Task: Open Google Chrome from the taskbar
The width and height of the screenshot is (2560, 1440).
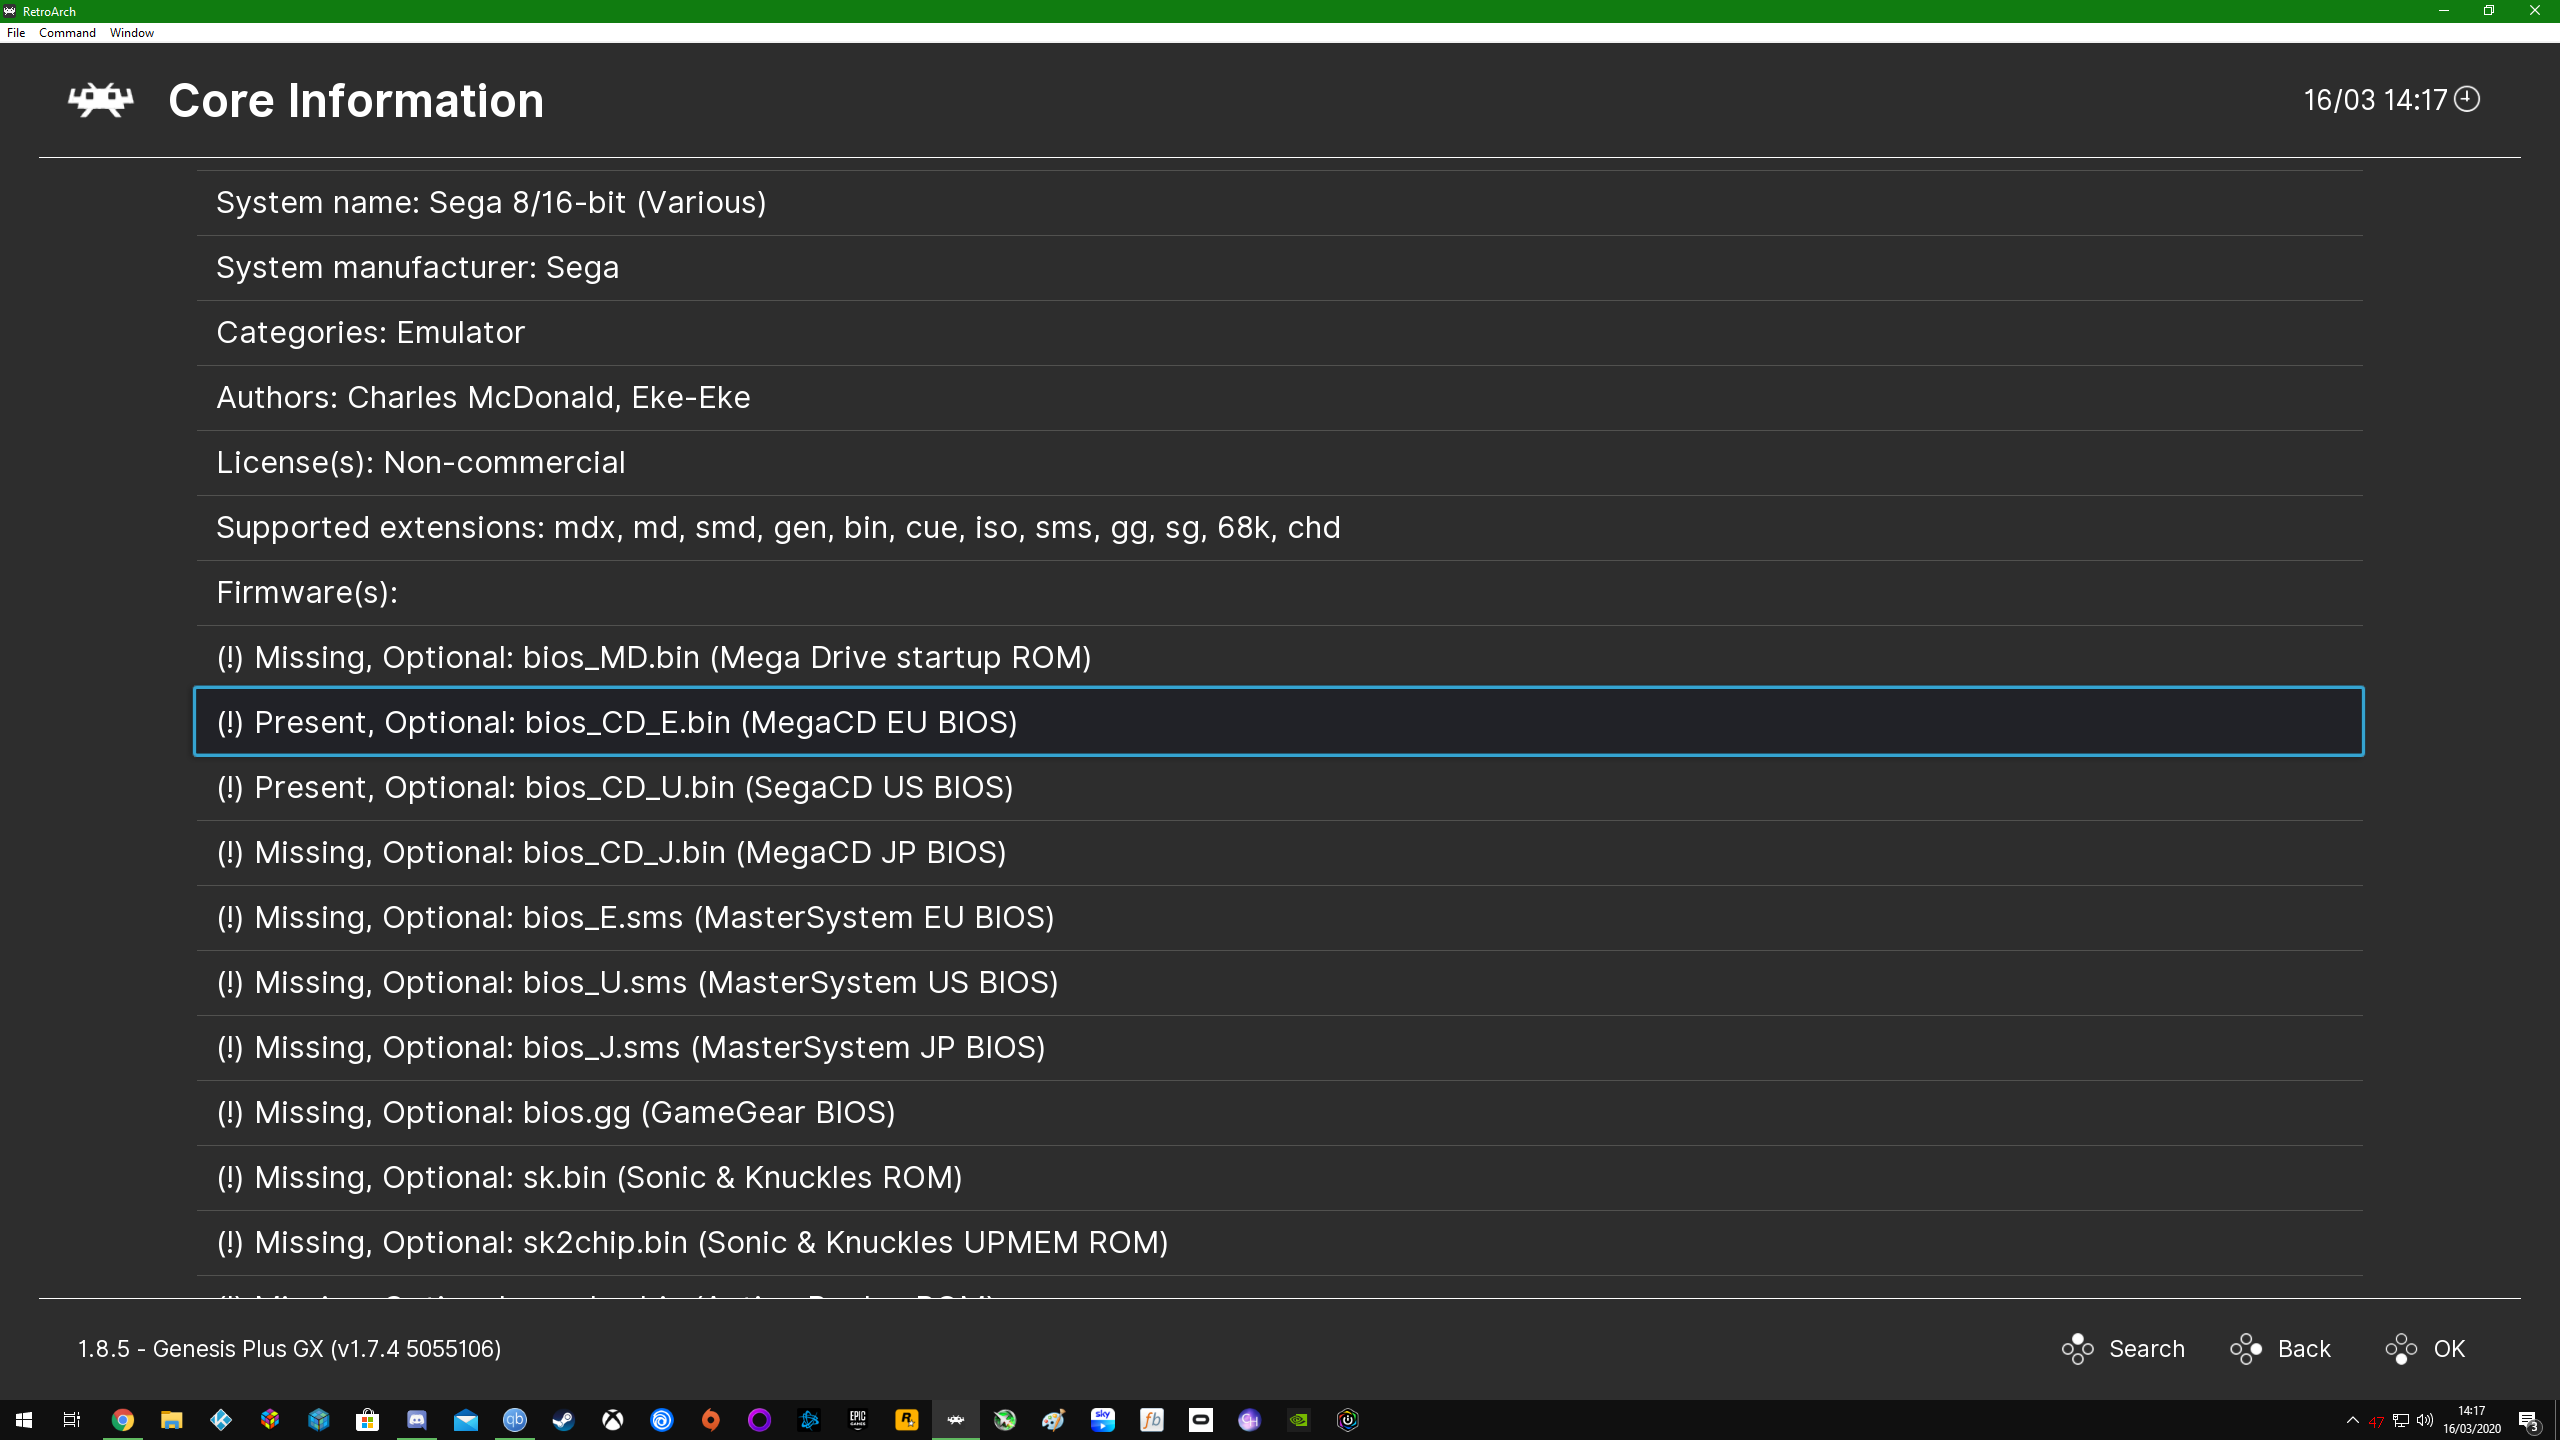Action: pos(123,1420)
